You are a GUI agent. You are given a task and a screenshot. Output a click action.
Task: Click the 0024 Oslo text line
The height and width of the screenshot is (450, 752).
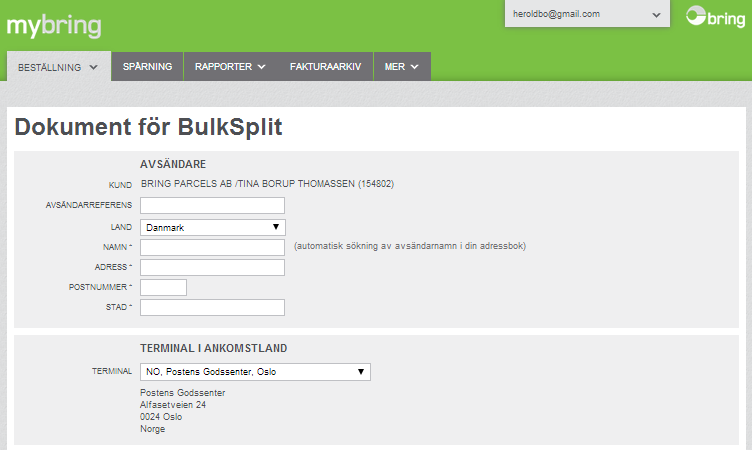161,417
